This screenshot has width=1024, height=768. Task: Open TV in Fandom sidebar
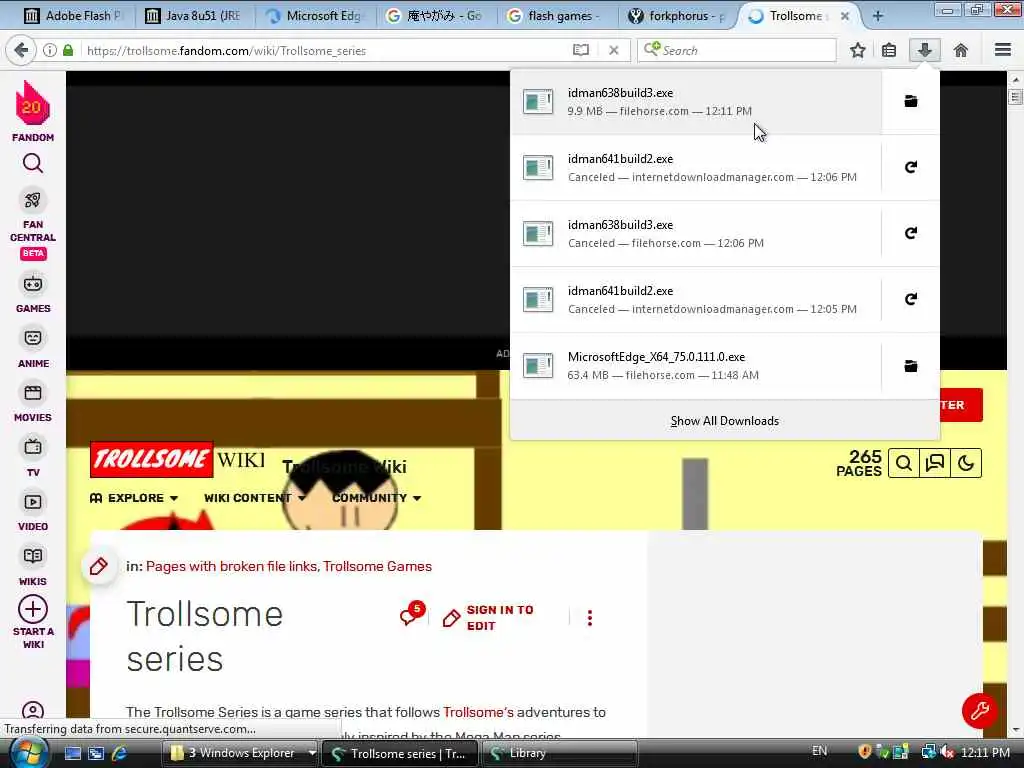pyautogui.click(x=33, y=457)
